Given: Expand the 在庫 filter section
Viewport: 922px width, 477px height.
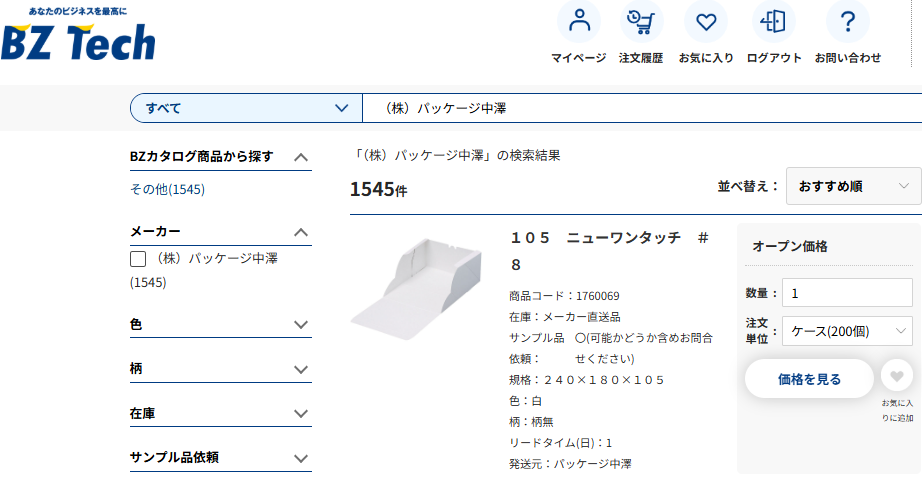Looking at the screenshot, I should click(300, 414).
